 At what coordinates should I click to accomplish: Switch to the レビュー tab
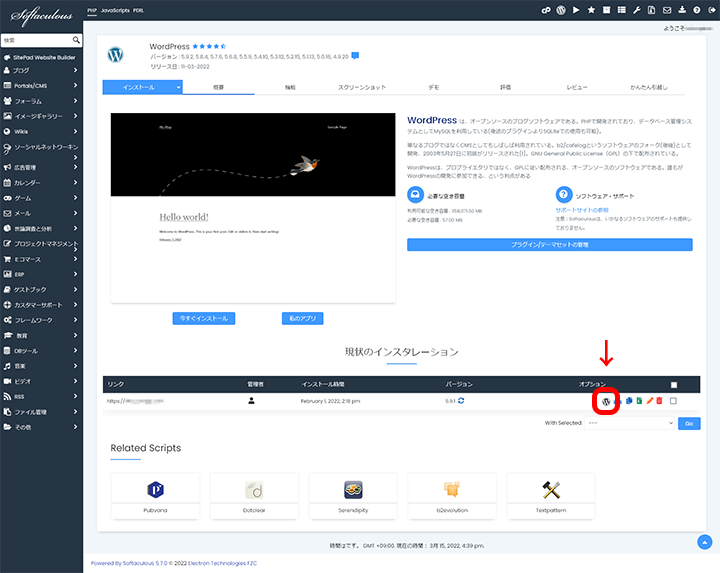577,87
